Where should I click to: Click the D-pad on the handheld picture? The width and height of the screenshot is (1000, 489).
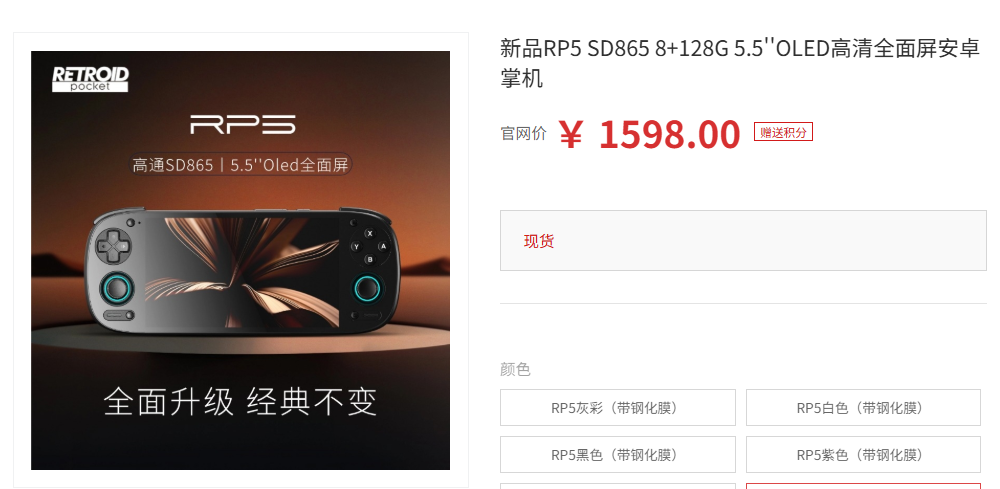[x=112, y=245]
